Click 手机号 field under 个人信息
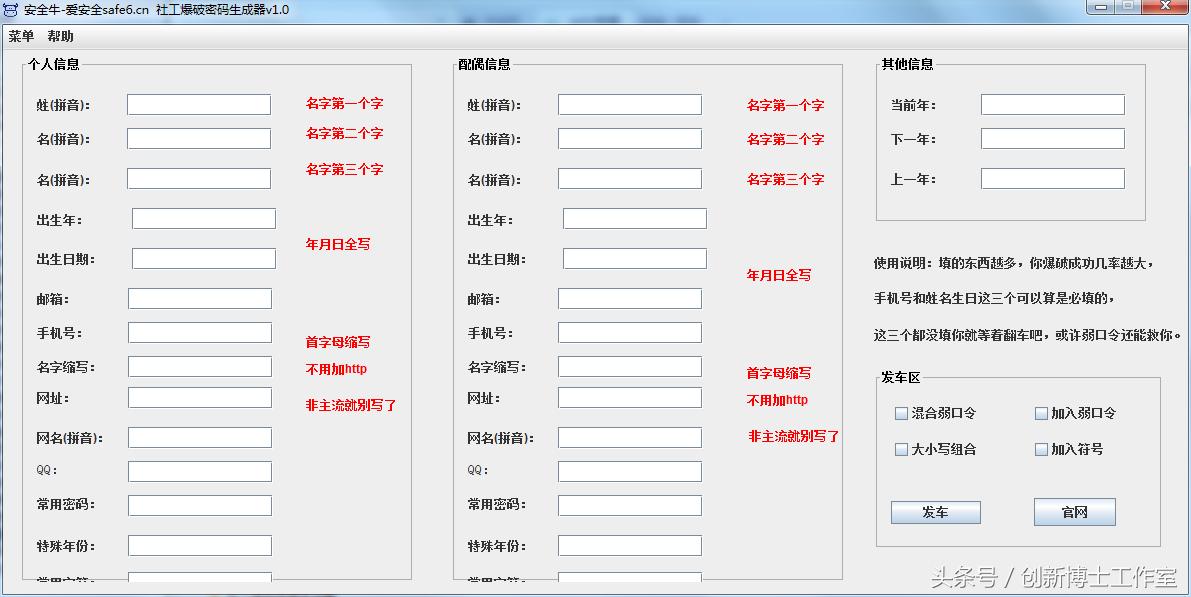The height and width of the screenshot is (597, 1191). [x=198, y=332]
